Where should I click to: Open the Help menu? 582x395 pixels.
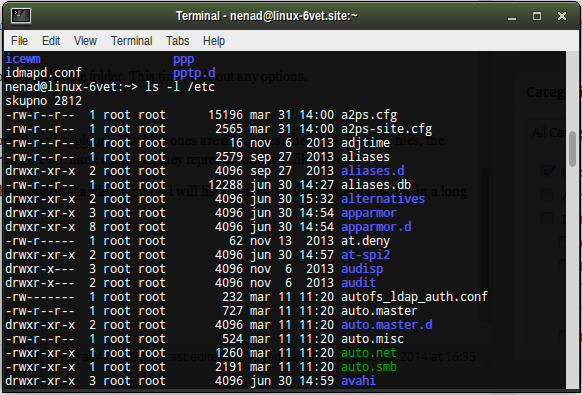[x=214, y=41]
